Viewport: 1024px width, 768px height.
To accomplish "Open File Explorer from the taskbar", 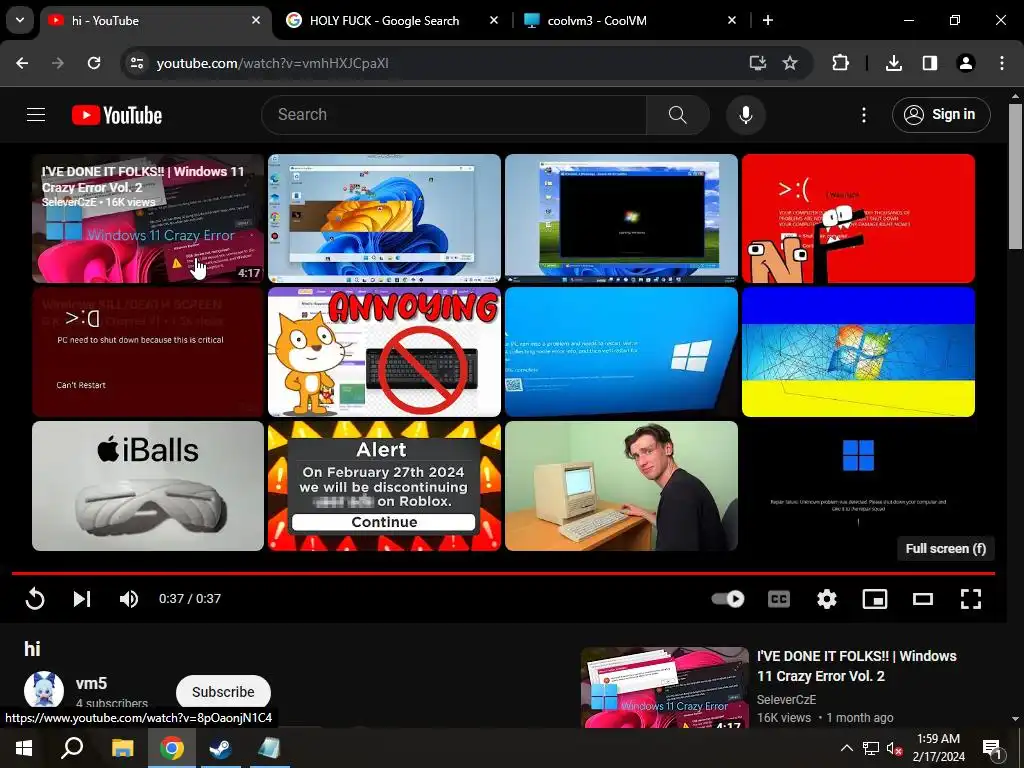I will pos(122,748).
